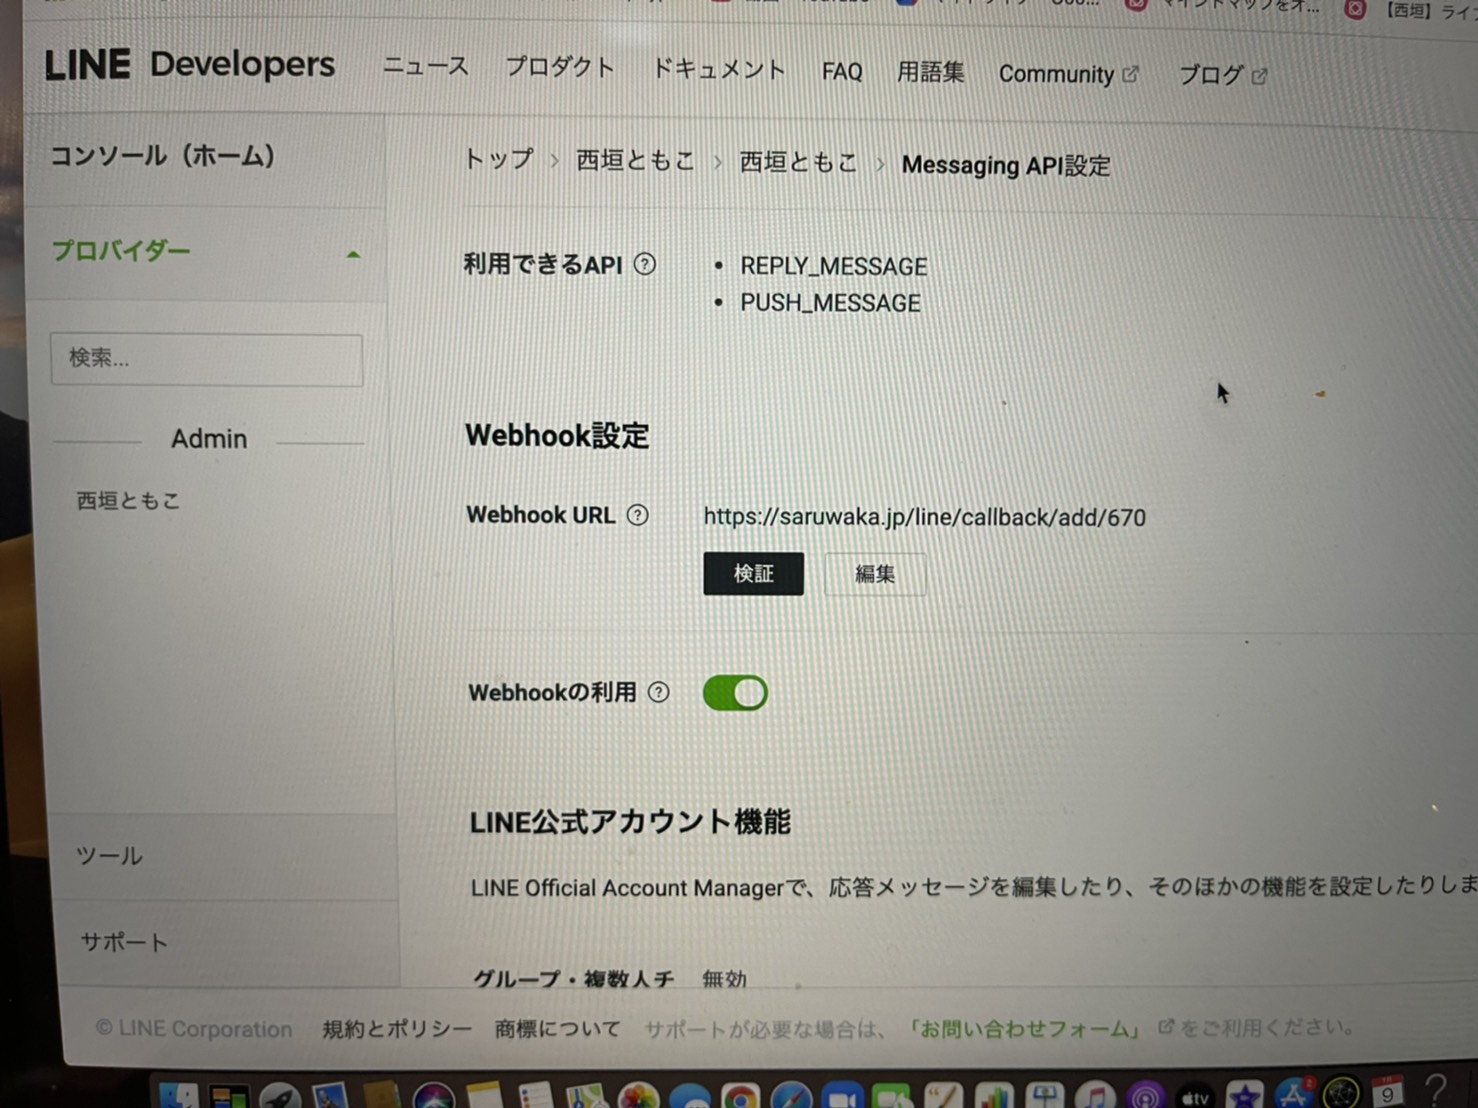This screenshot has height=1108, width=1478.
Task: Open ツール in the sidebar
Action: (109, 856)
